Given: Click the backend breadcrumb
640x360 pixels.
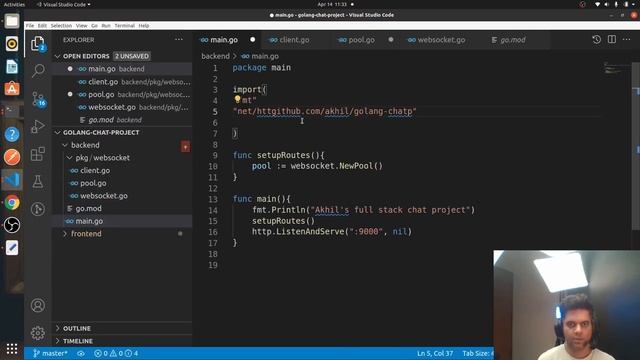Looking at the screenshot, I should click(x=215, y=56).
